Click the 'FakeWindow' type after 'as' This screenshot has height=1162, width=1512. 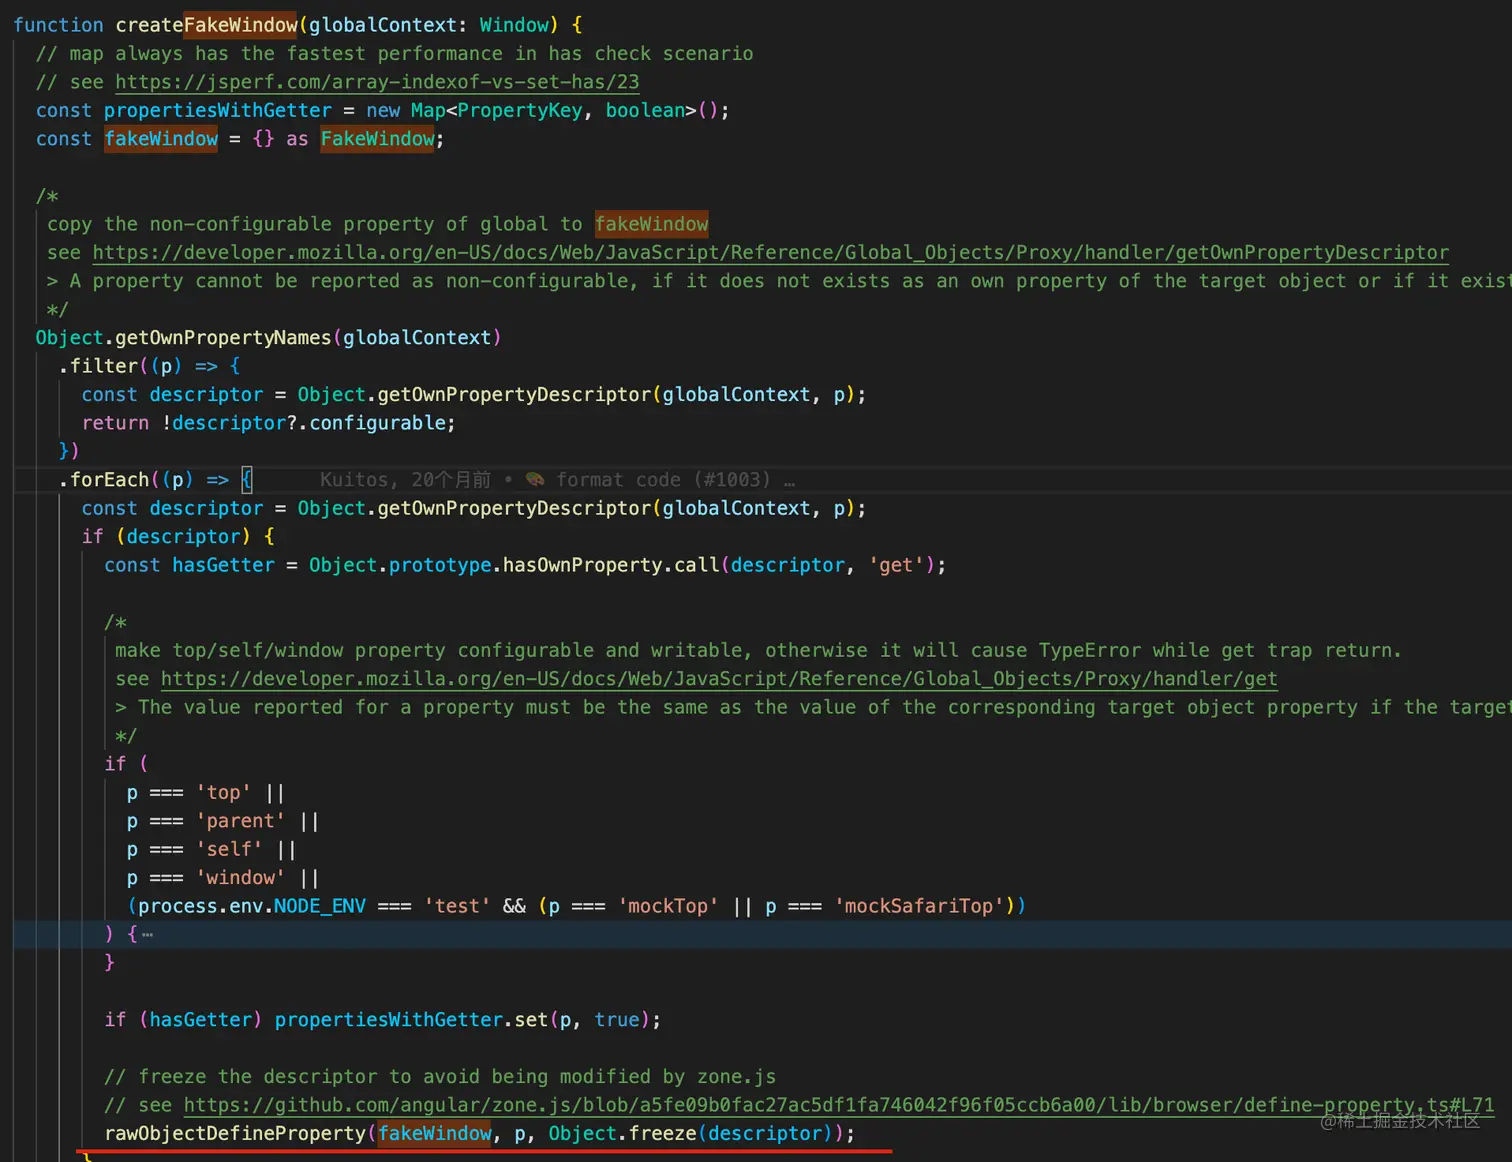[x=378, y=139]
